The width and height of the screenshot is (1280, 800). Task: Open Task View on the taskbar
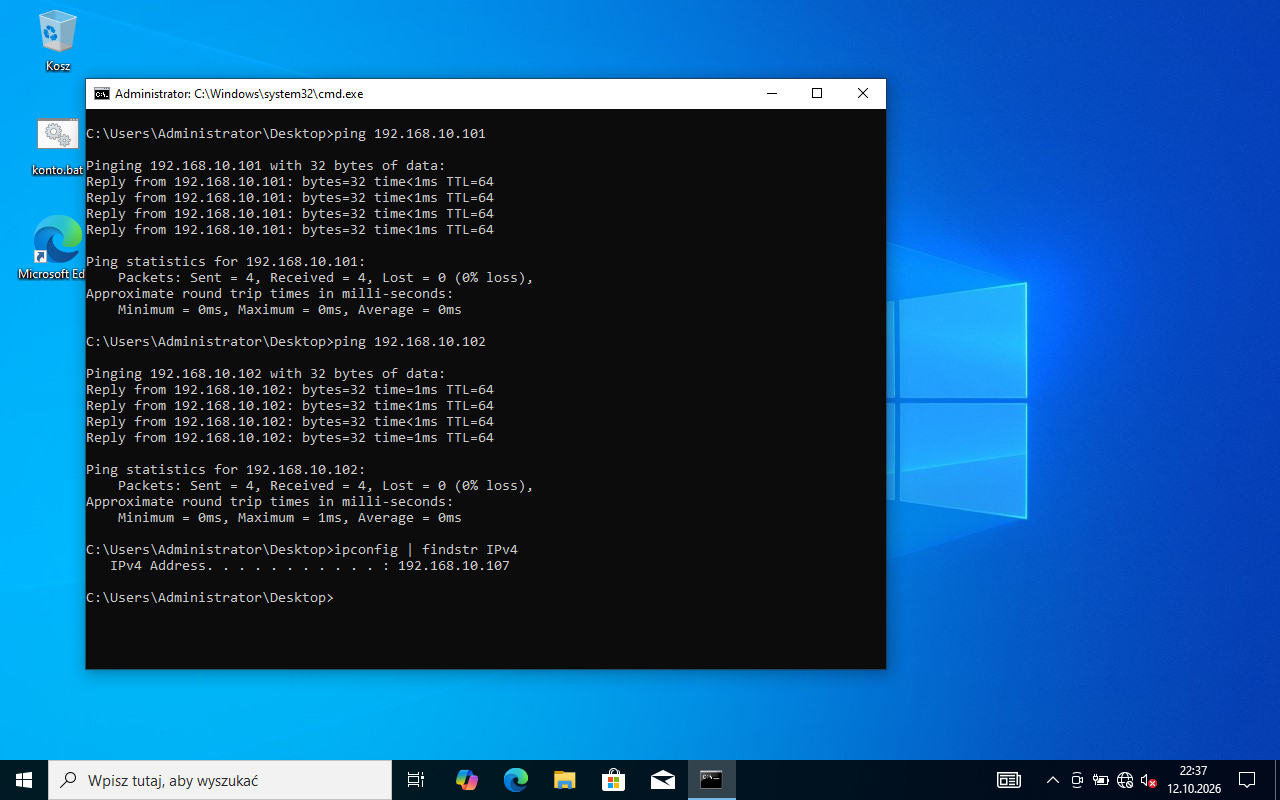416,780
